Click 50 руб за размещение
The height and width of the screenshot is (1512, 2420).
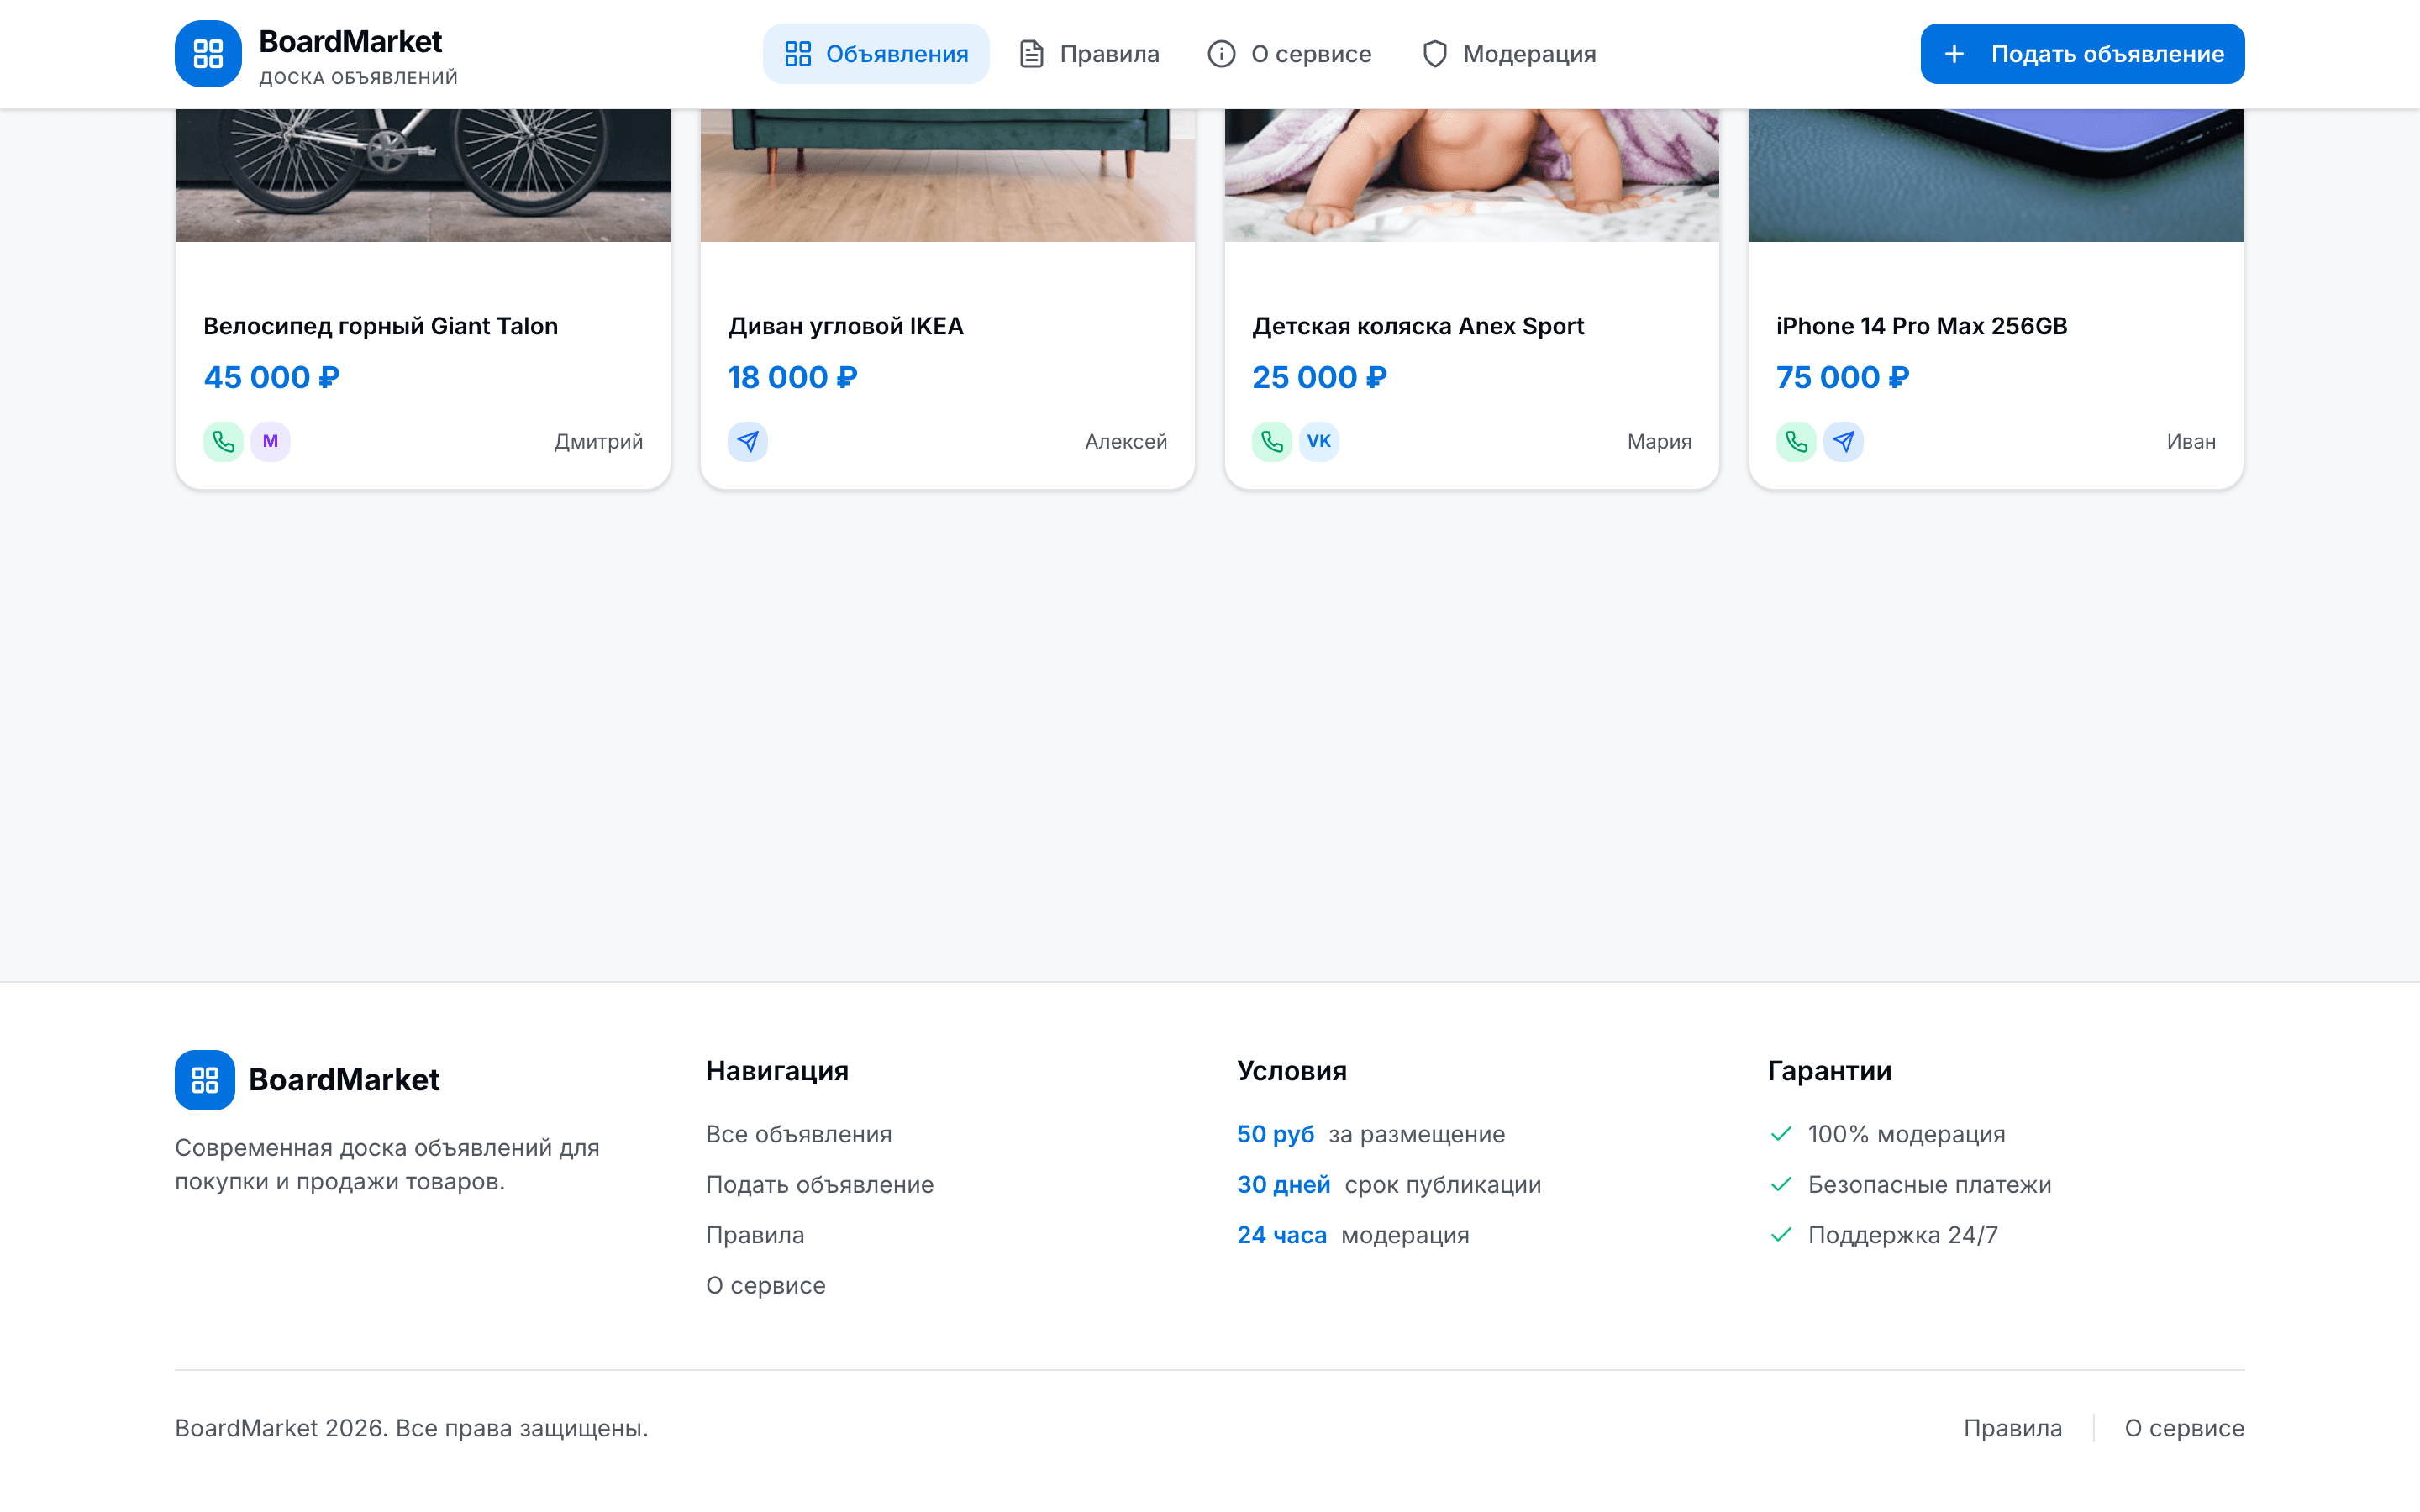coord(1371,1134)
